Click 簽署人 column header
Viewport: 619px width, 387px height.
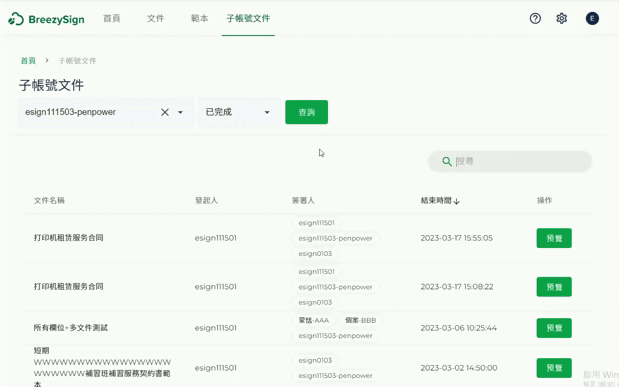click(303, 201)
